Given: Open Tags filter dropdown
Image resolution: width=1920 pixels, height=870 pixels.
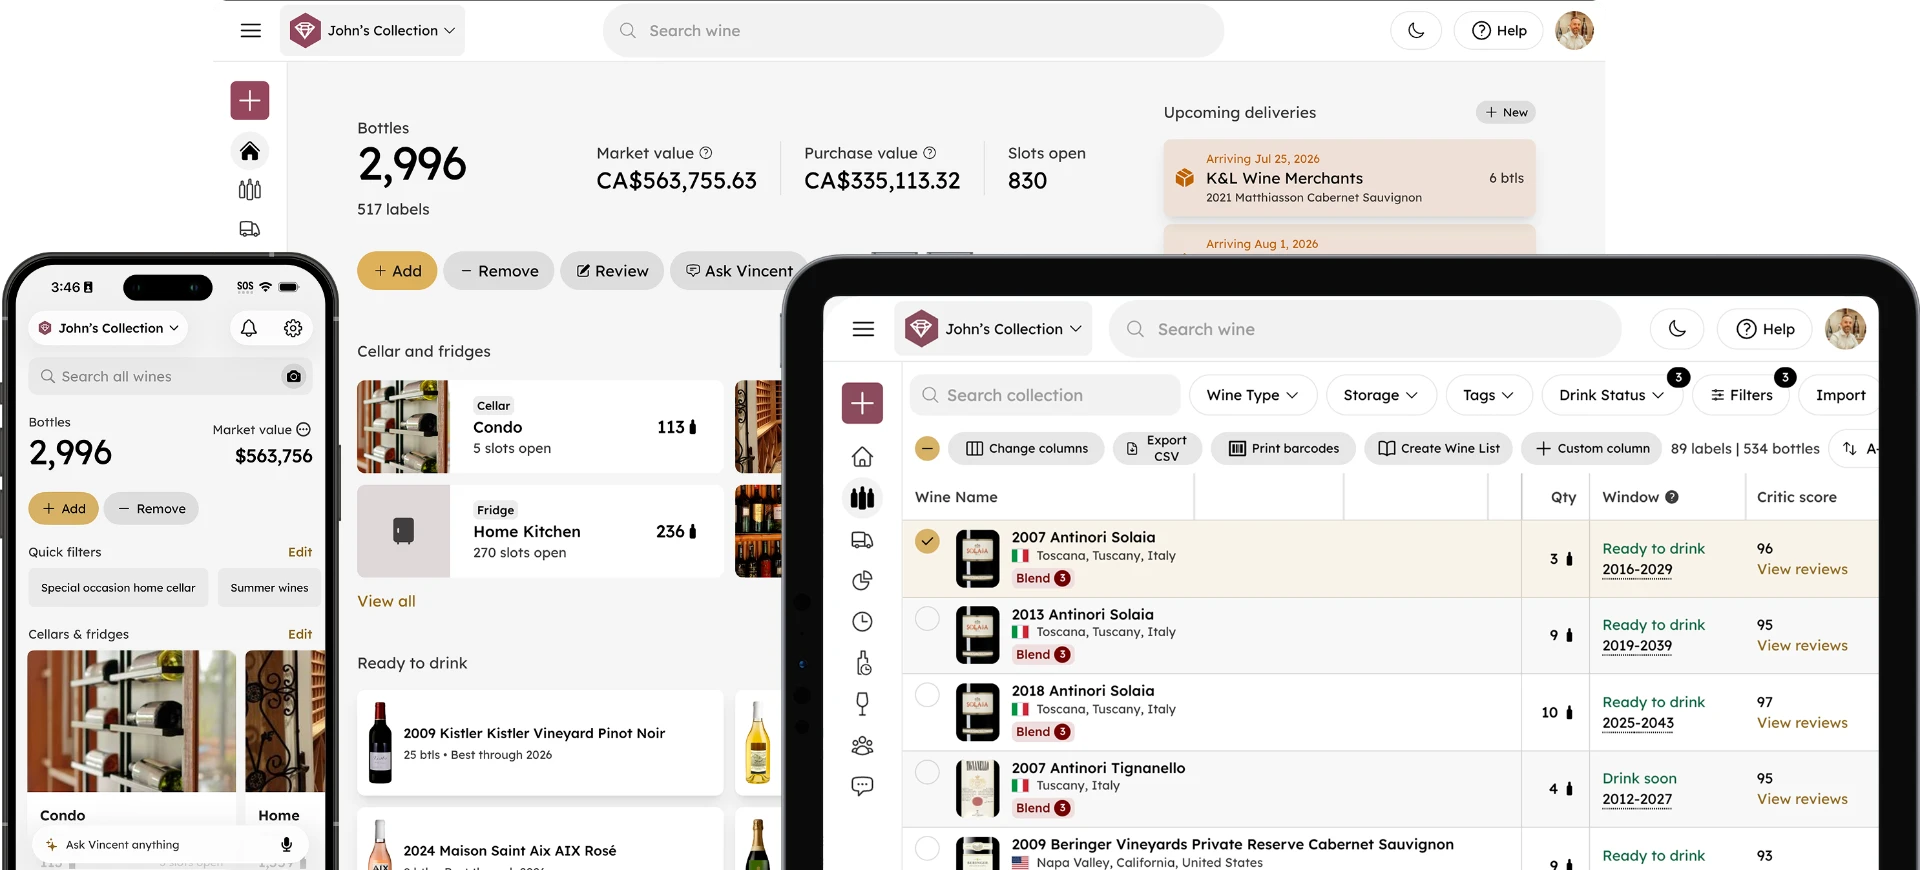Looking at the screenshot, I should [1489, 395].
